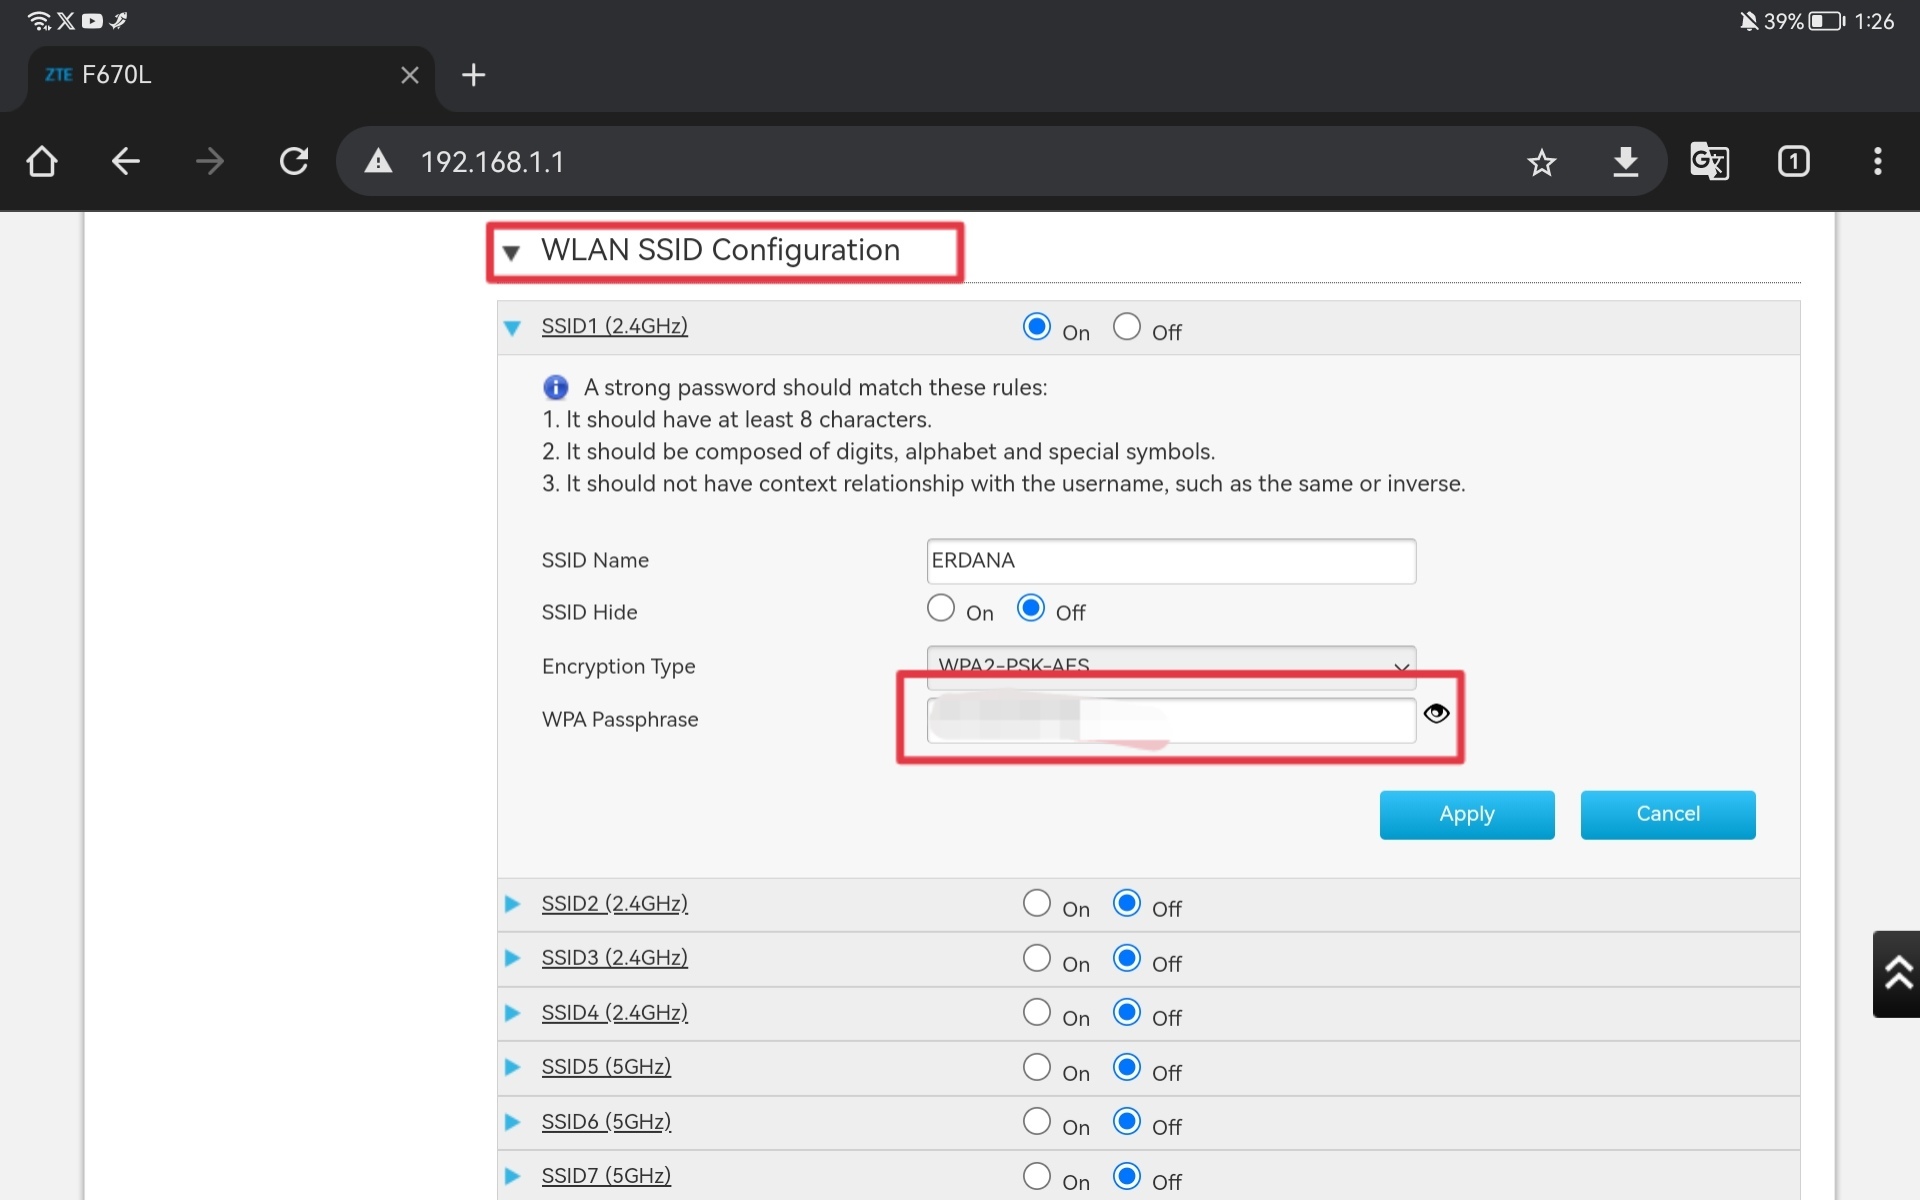This screenshot has width=1920, height=1200.
Task: Set SSID Hide to On
Action: [941, 608]
